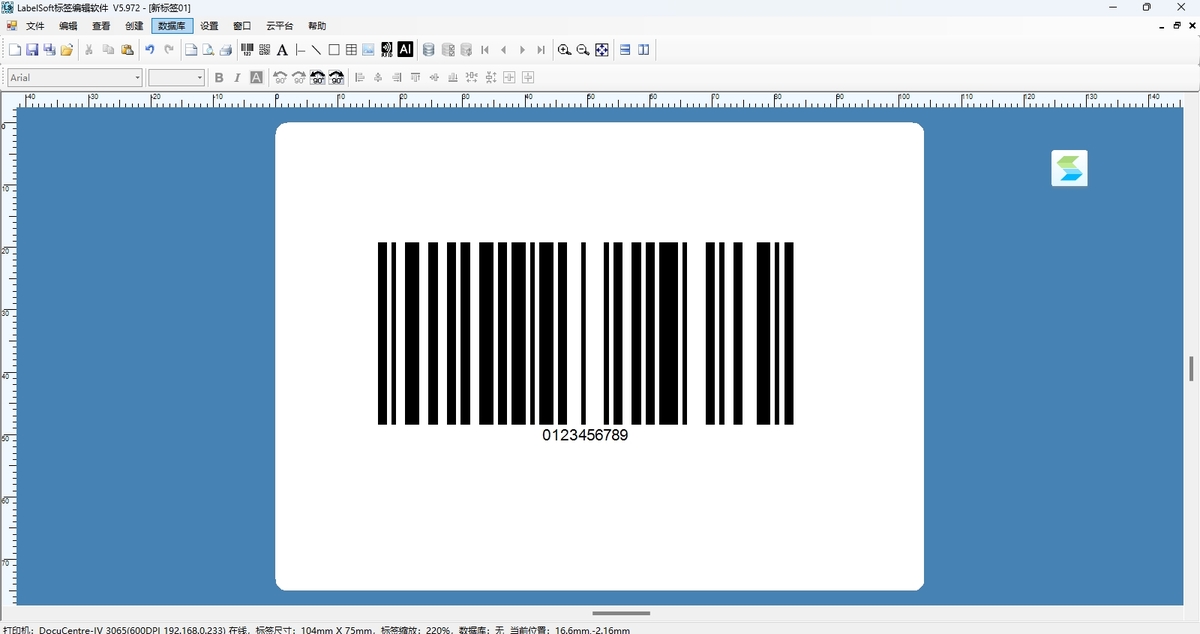Open the font size dropdown
1200x634 pixels.
point(200,78)
